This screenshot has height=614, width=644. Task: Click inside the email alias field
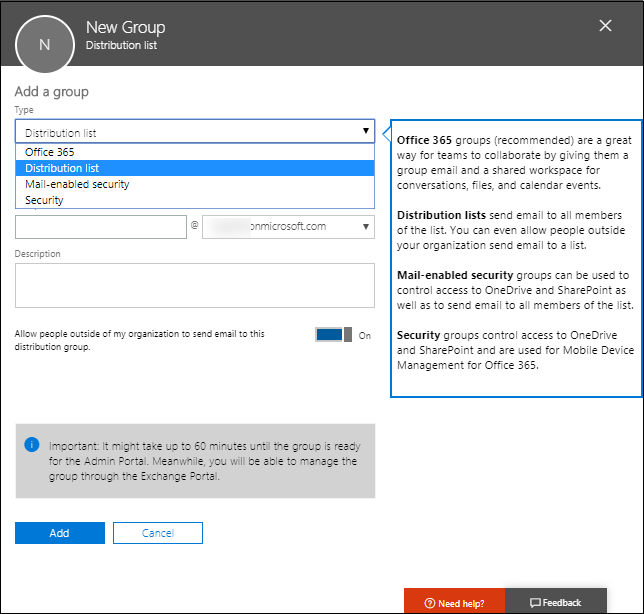pyautogui.click(x=101, y=227)
